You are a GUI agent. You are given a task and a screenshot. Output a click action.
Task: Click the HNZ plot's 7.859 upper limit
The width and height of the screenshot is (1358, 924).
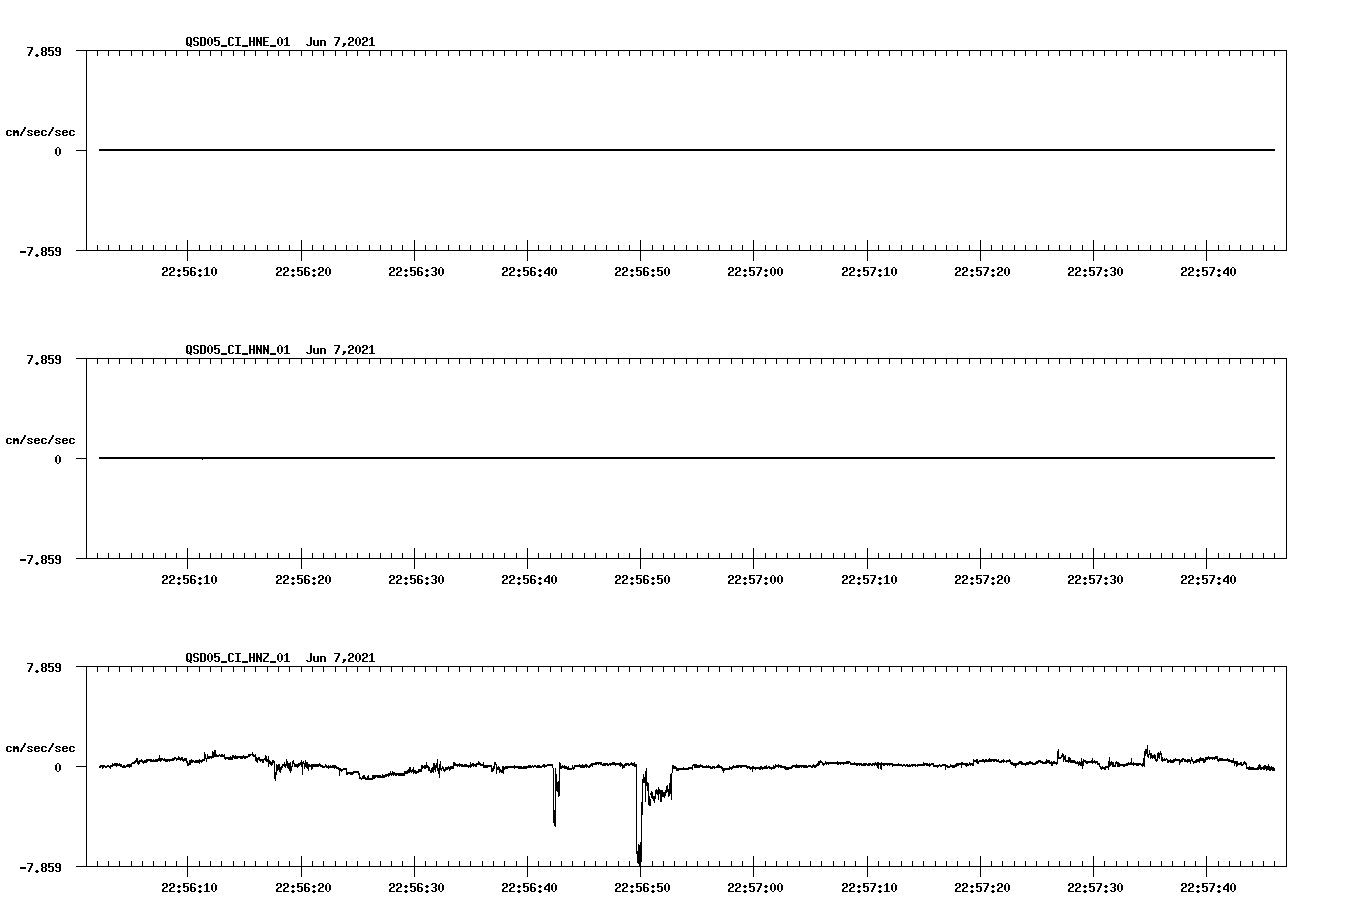click(x=44, y=667)
